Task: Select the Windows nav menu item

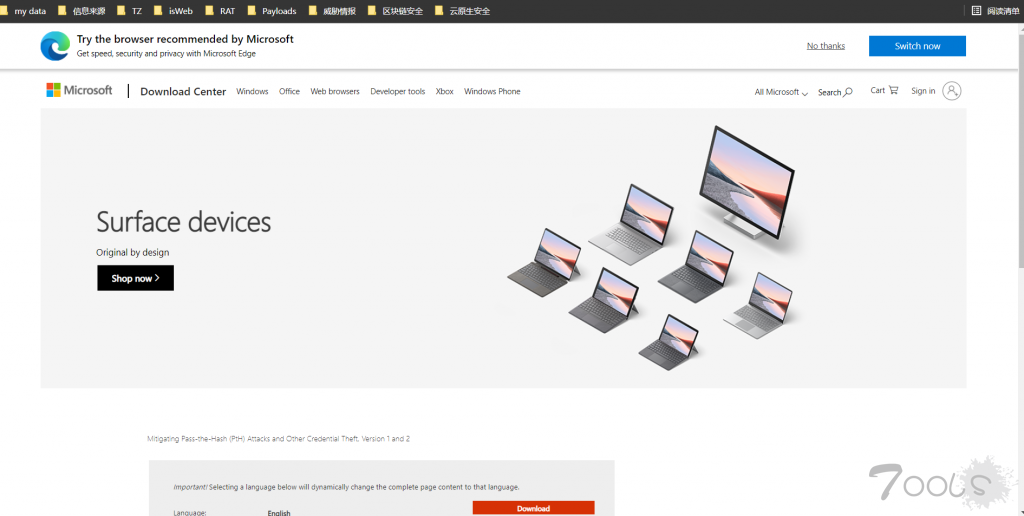Action: tap(252, 91)
